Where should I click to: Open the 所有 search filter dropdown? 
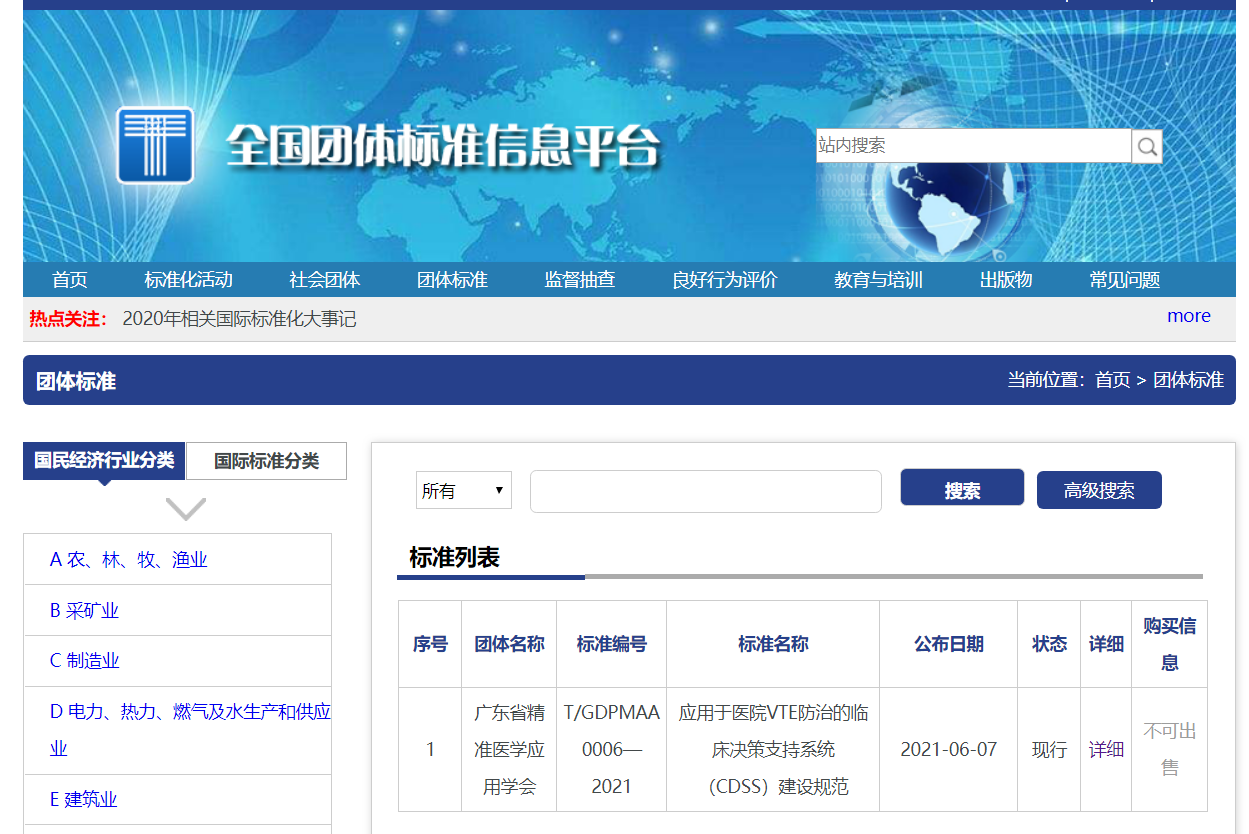[x=463, y=491]
